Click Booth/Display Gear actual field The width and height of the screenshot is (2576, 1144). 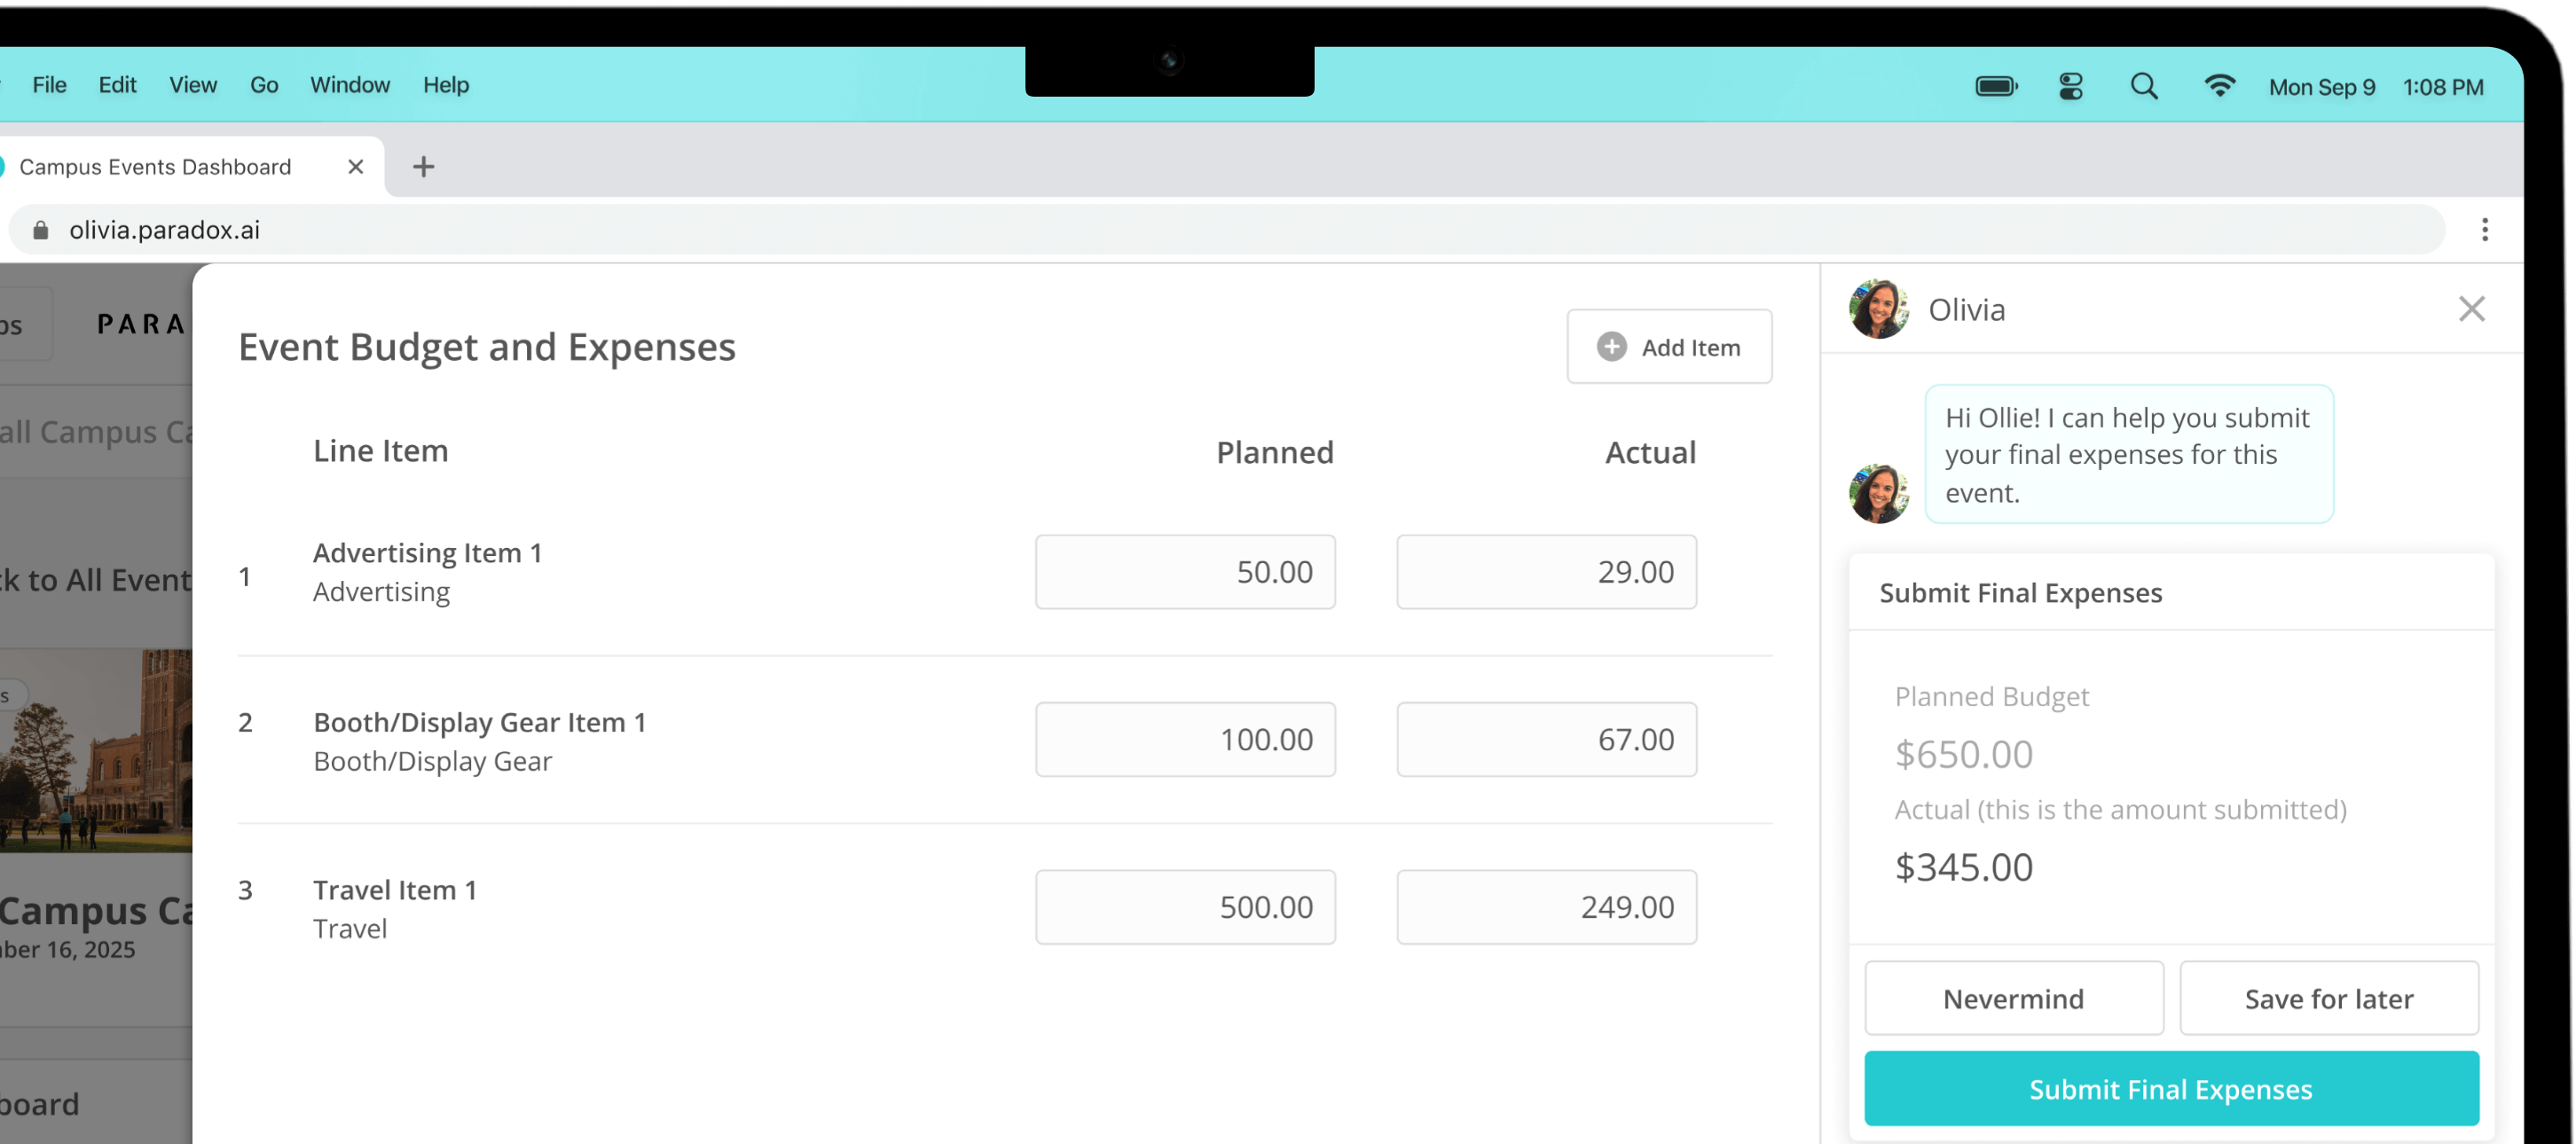(x=1546, y=740)
